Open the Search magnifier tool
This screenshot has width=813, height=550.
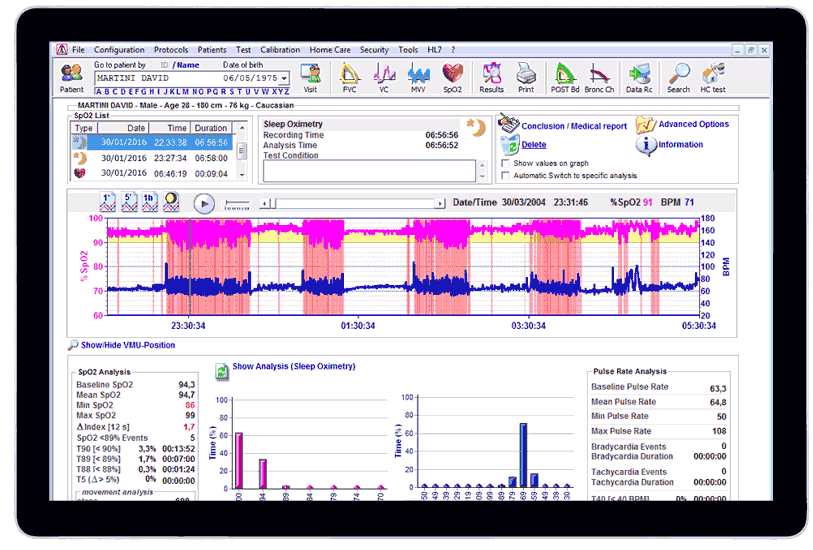(x=678, y=78)
